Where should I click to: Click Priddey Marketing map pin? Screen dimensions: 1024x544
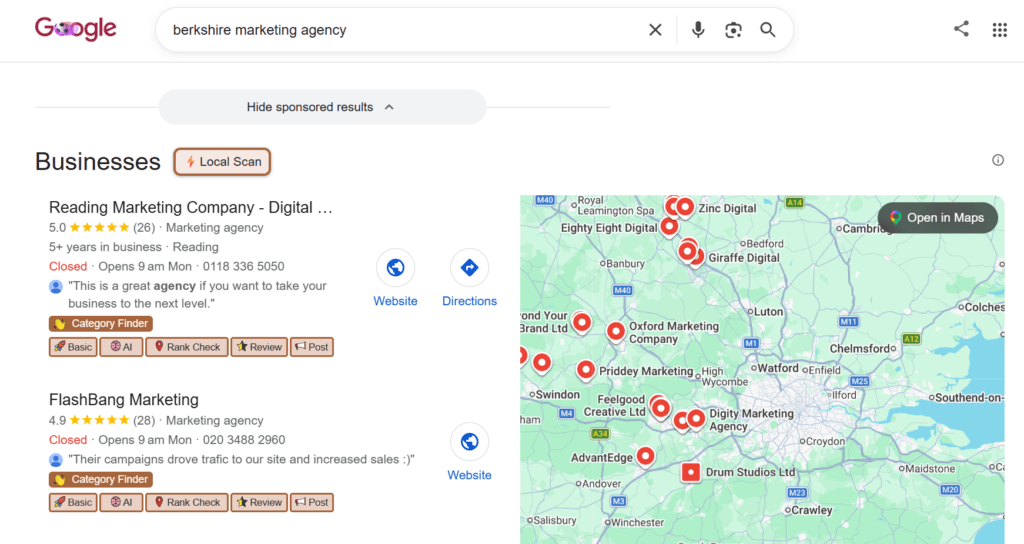(586, 370)
